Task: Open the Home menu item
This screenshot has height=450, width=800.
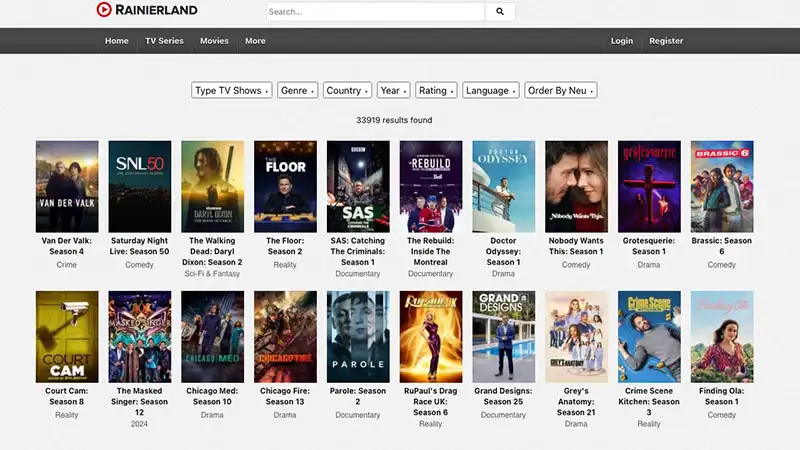Action: (117, 41)
